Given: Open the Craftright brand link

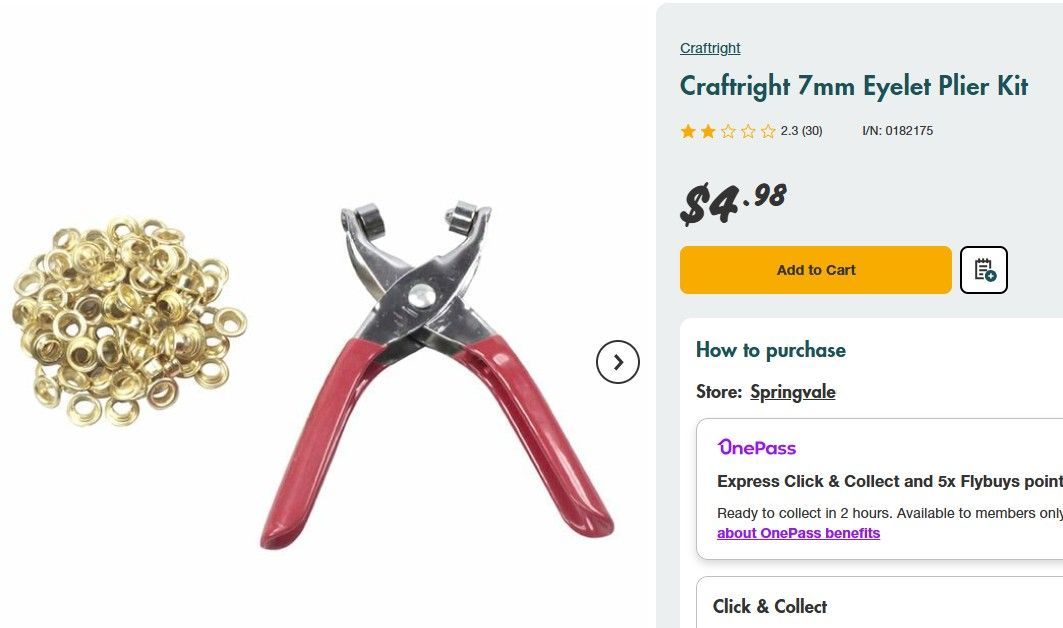Looking at the screenshot, I should pos(710,48).
